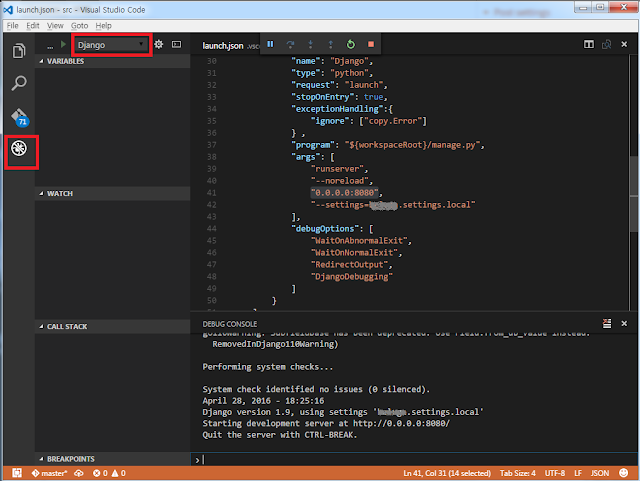Open the Edit menu

pyautogui.click(x=33, y=26)
